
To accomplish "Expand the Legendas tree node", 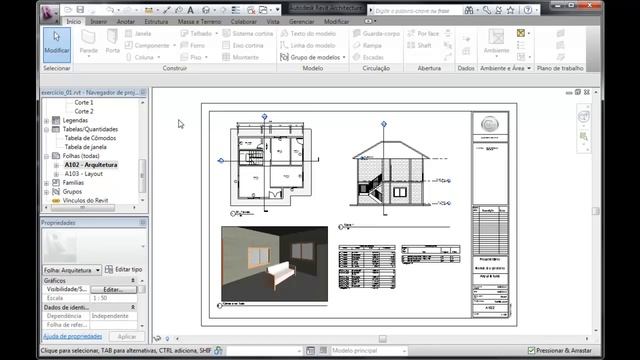I will (47, 120).
